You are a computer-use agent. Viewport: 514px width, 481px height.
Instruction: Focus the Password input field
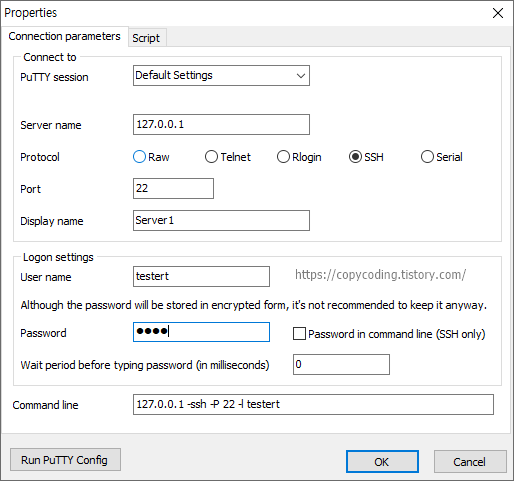point(201,332)
